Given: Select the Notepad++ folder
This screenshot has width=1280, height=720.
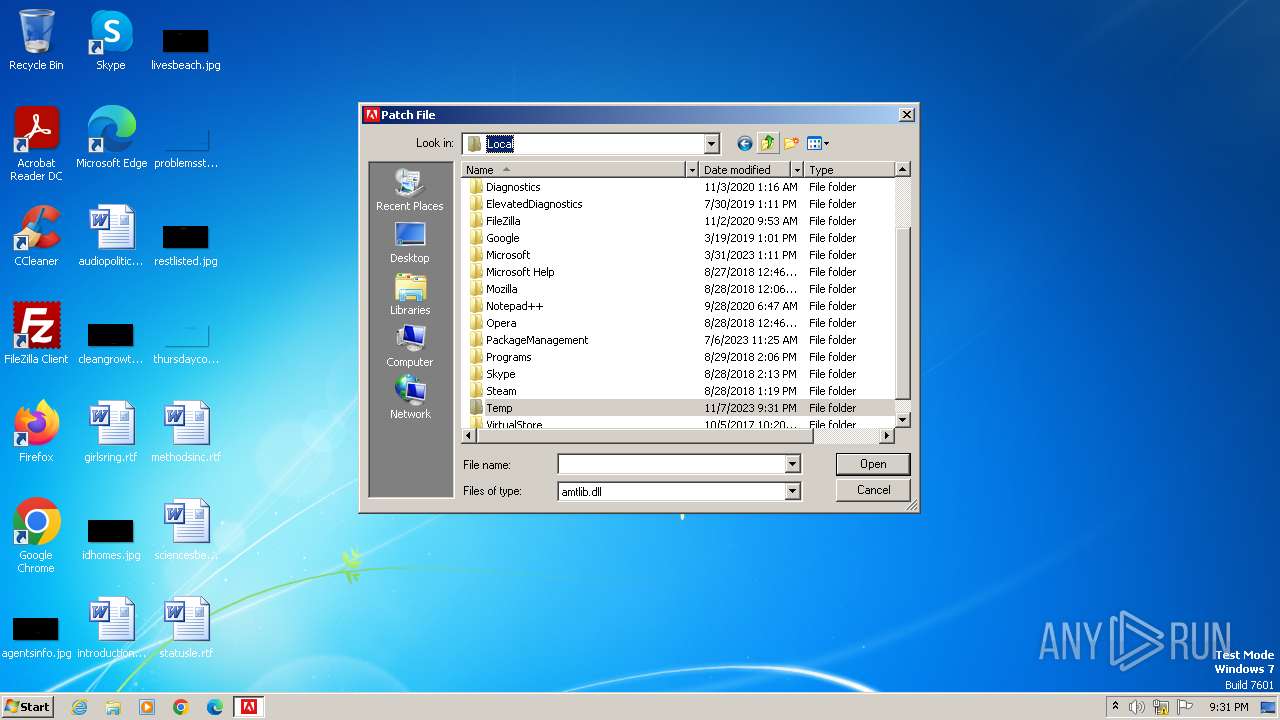Looking at the screenshot, I should point(514,306).
